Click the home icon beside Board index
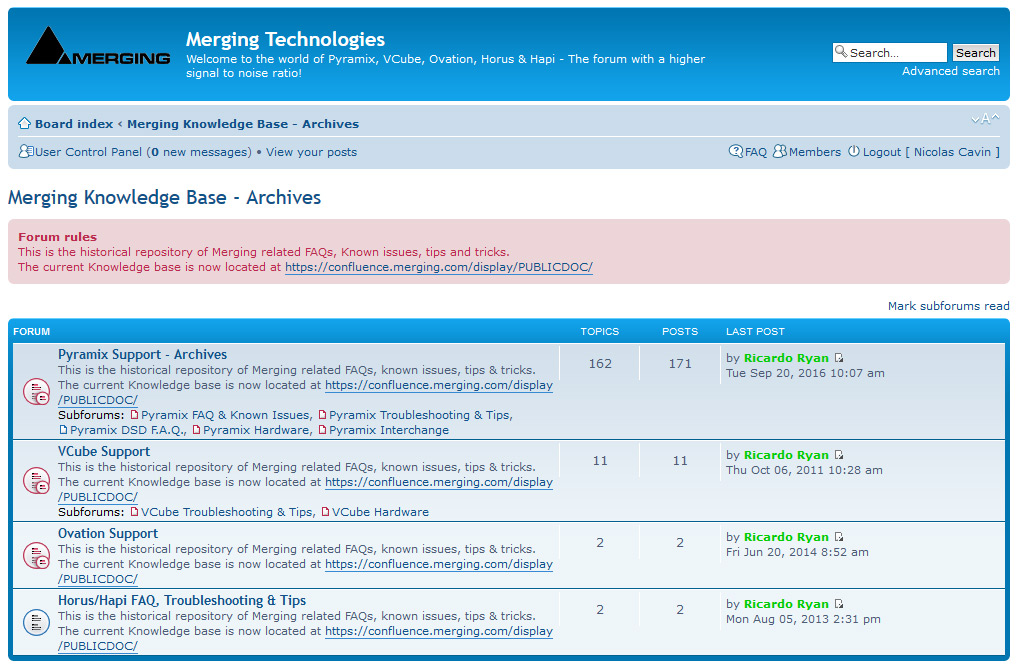Viewport: 1022px width, 667px height. (x=25, y=123)
